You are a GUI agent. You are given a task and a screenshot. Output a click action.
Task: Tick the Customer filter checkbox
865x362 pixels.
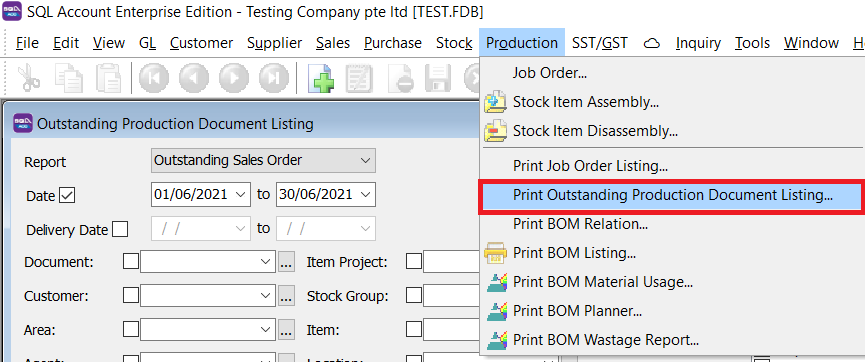(131, 296)
